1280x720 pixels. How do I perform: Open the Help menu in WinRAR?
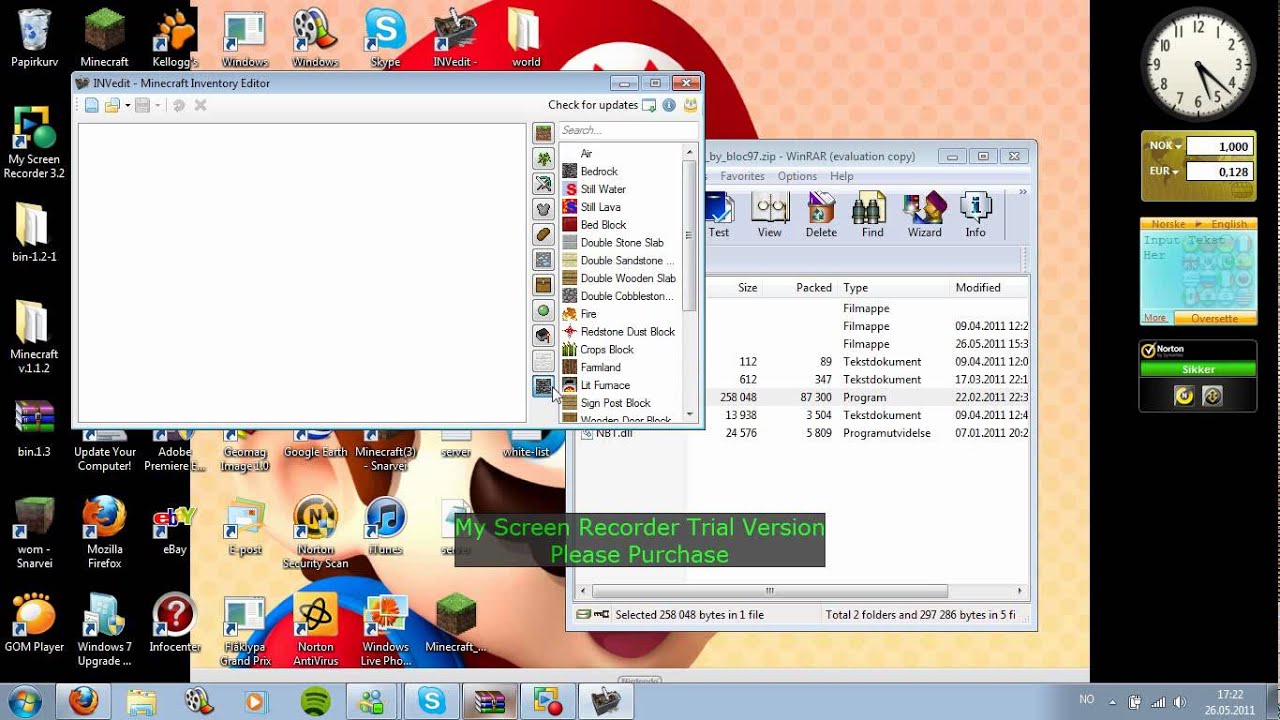[x=842, y=176]
